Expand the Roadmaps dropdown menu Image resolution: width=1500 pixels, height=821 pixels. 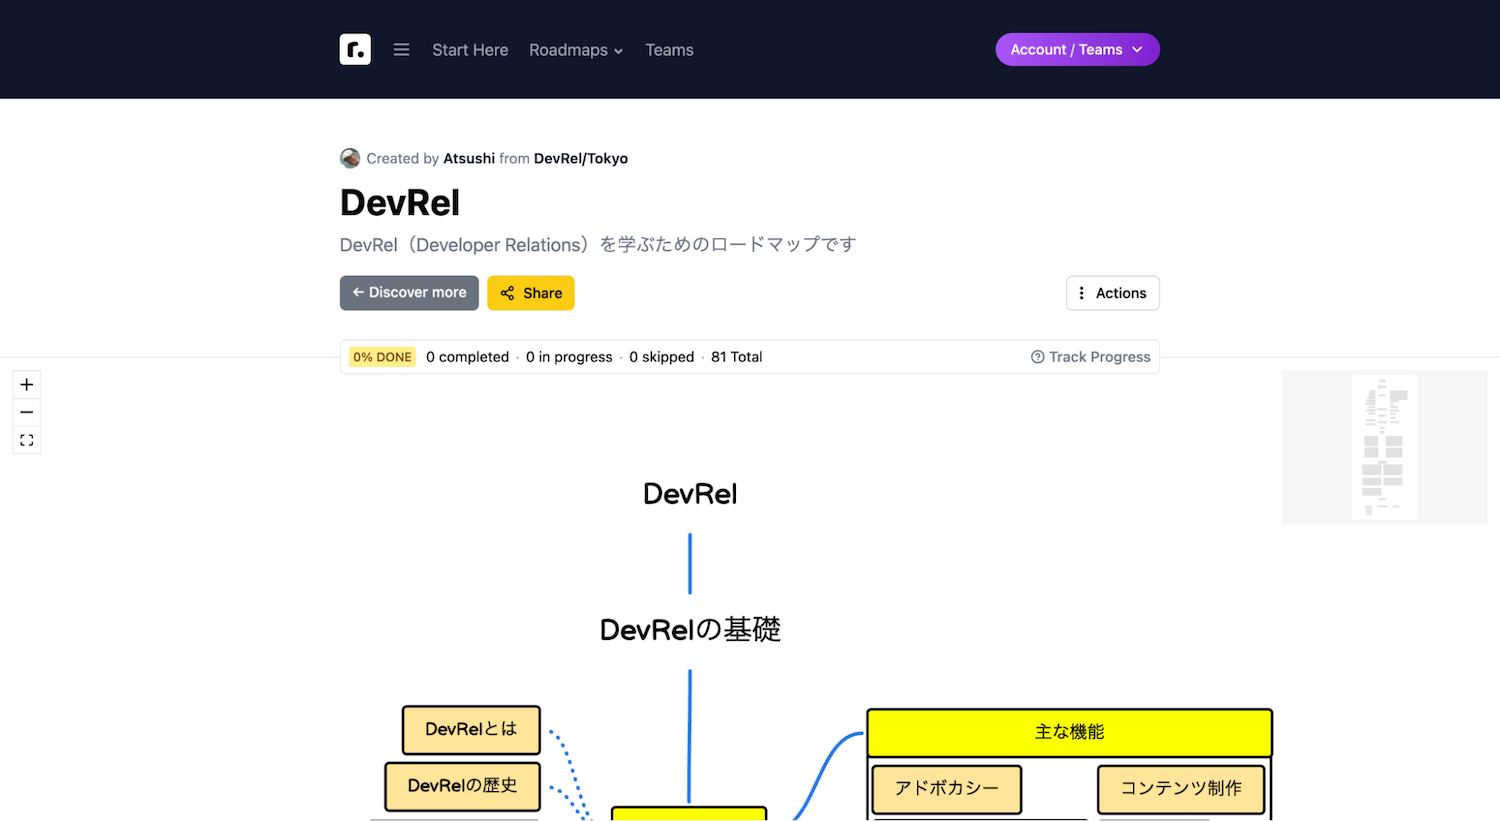[x=576, y=50]
